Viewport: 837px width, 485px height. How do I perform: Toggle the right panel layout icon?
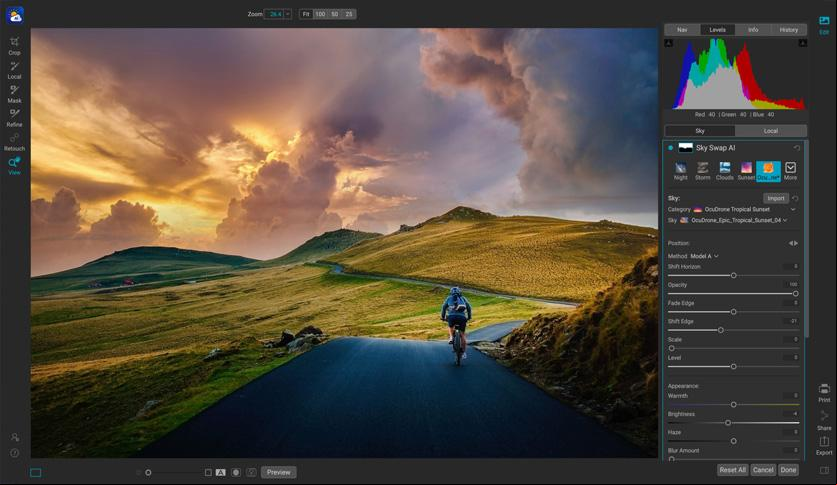(x=824, y=470)
